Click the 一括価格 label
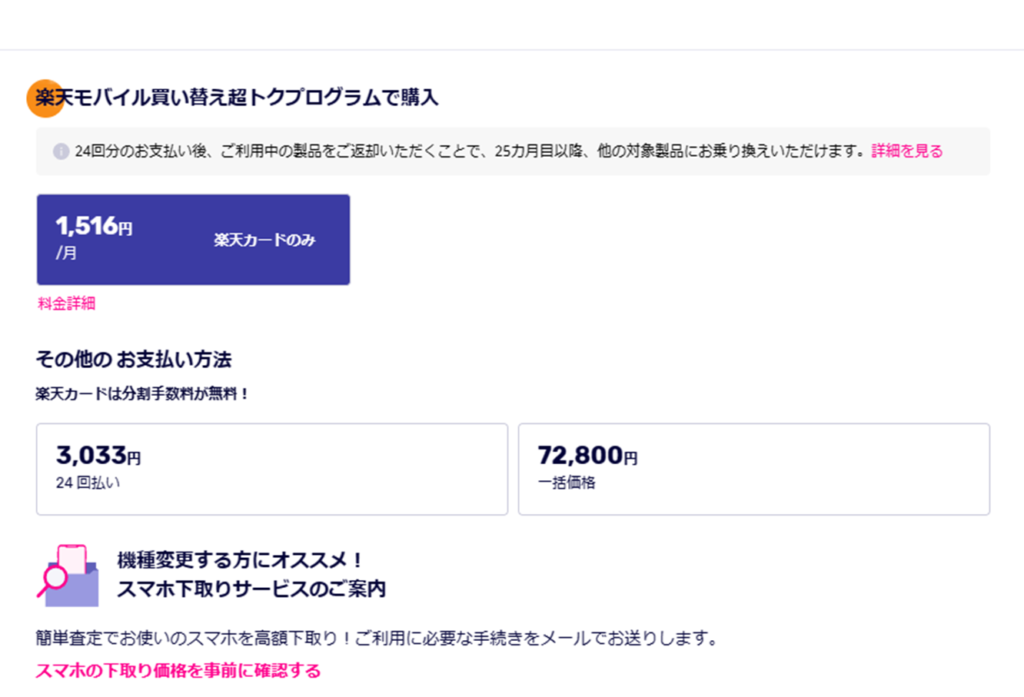Image resolution: width=1024 pixels, height=697 pixels. point(567,483)
